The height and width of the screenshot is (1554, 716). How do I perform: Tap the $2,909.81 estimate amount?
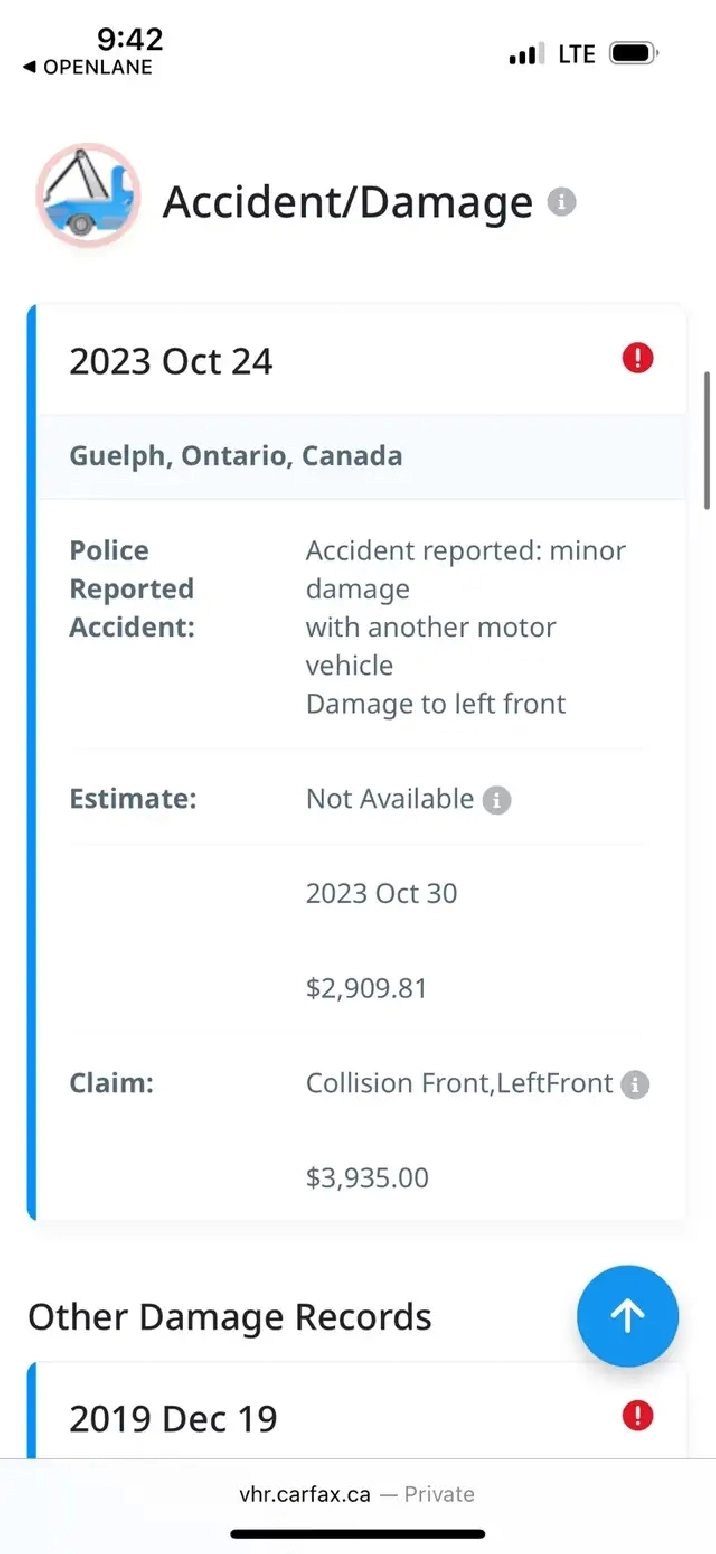(x=367, y=988)
